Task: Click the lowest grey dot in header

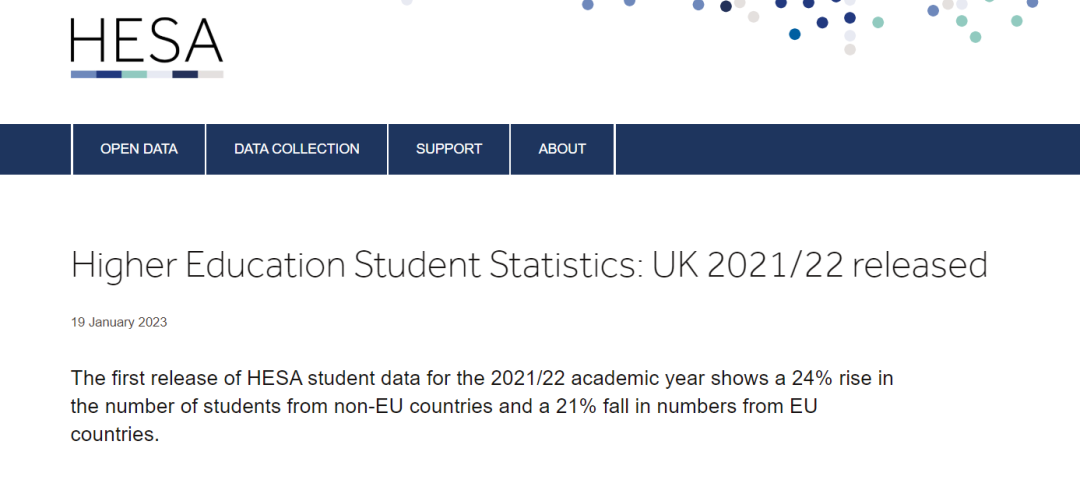Action: 850,50
